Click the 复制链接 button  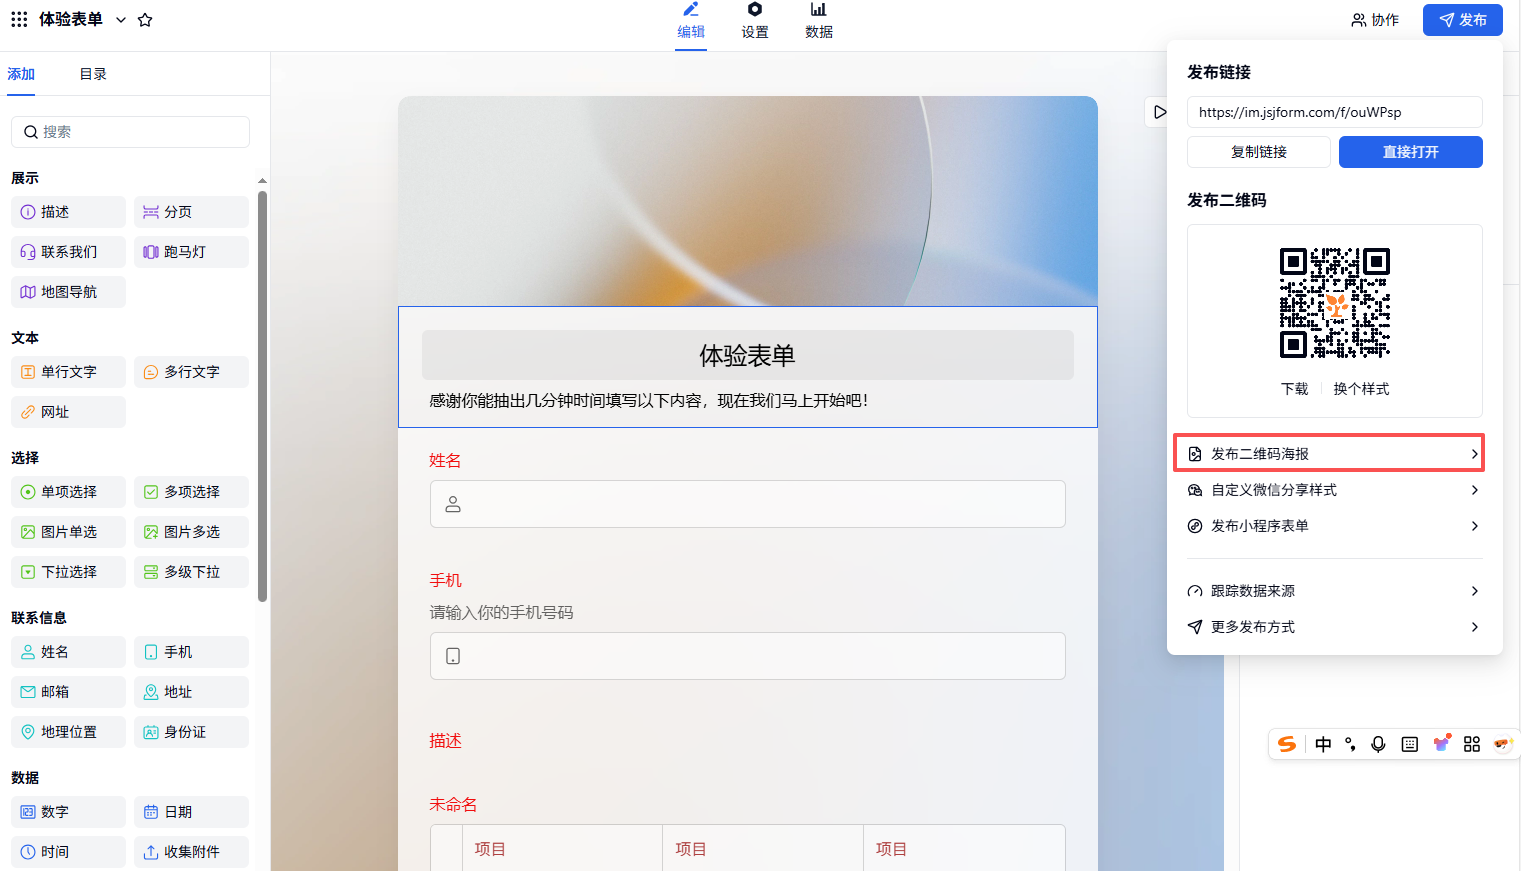(x=1258, y=152)
